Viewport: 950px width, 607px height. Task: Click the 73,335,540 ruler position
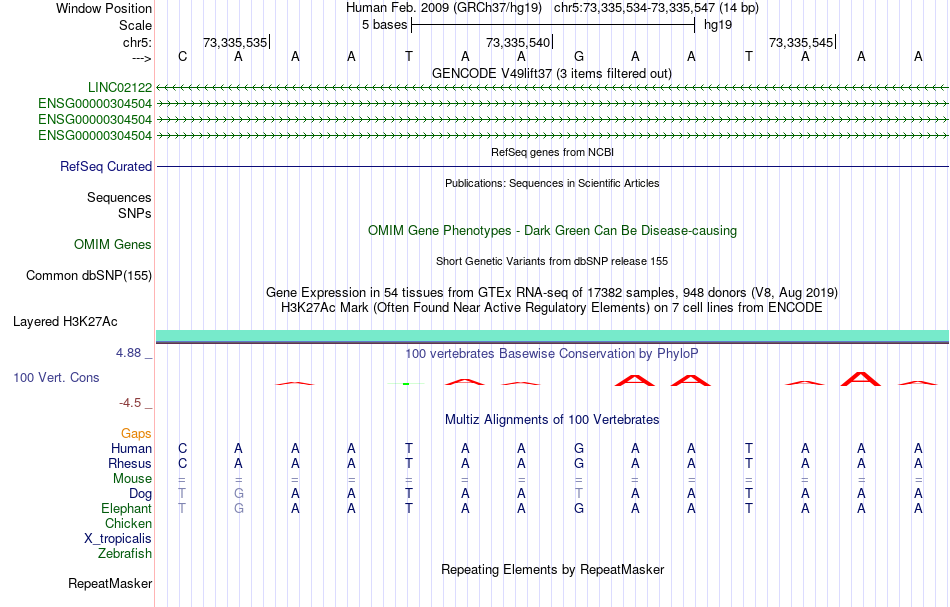[518, 42]
